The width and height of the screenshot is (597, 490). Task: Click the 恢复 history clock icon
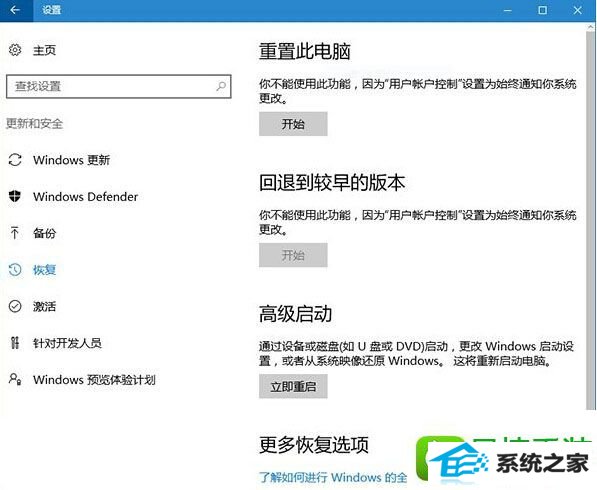click(x=15, y=270)
